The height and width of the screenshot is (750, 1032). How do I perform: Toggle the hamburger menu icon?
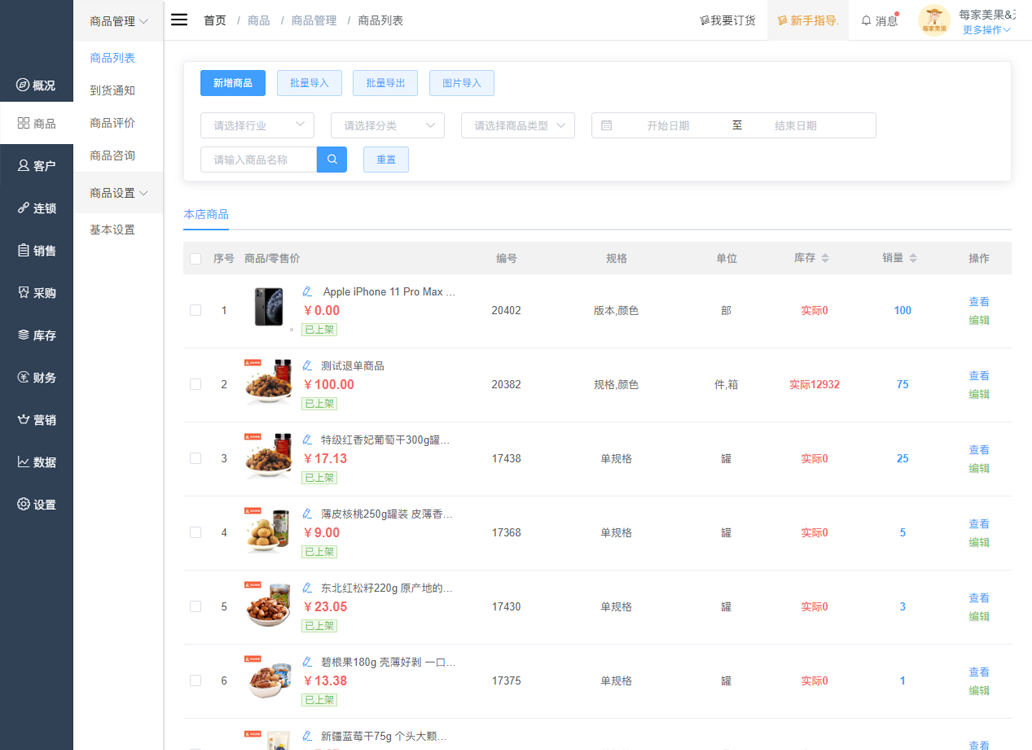pyautogui.click(x=179, y=20)
